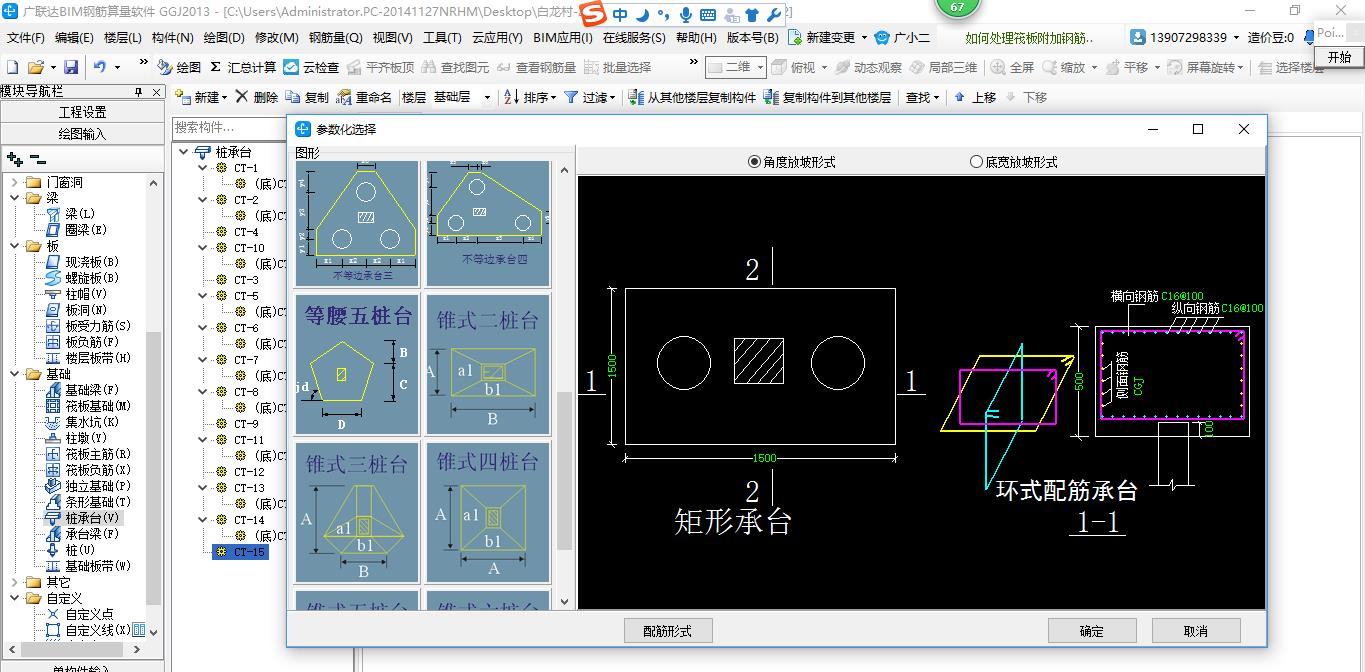Launch 云检查 cloud check
1365x672 pixels.
coord(311,67)
